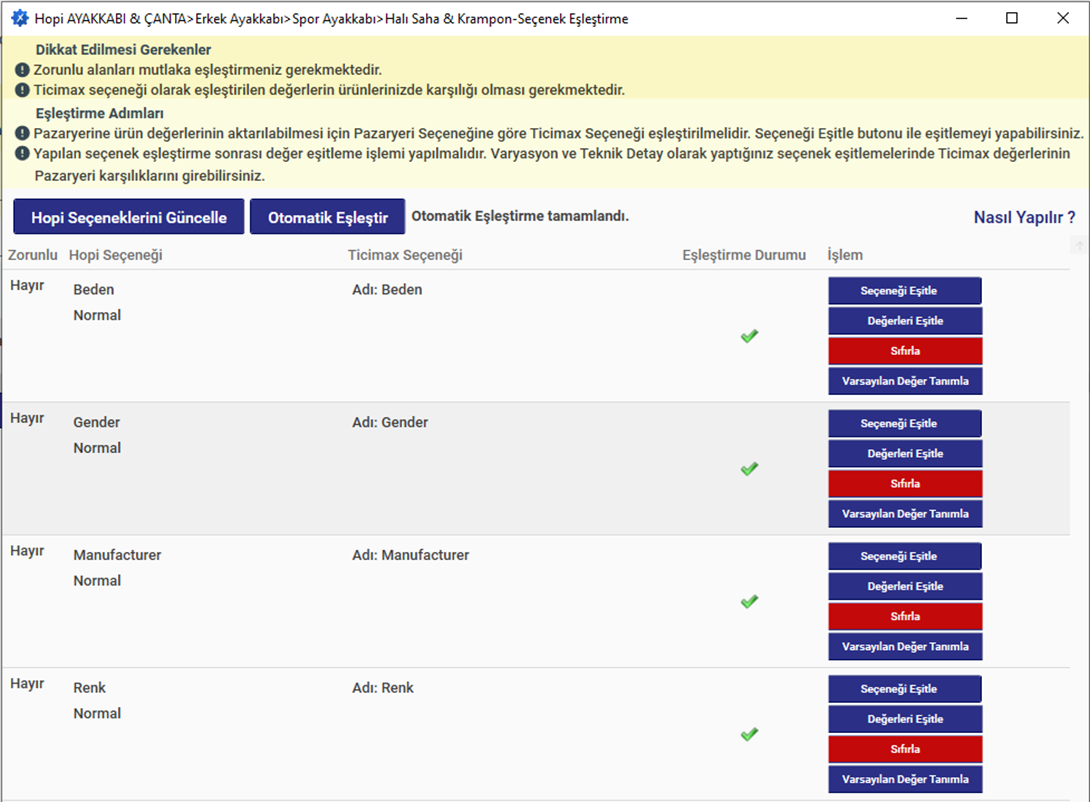Click the warning icon beside 'Ticimax seçeneği olarak' notice
Viewport: 1090px width, 802px height.
coord(22,90)
